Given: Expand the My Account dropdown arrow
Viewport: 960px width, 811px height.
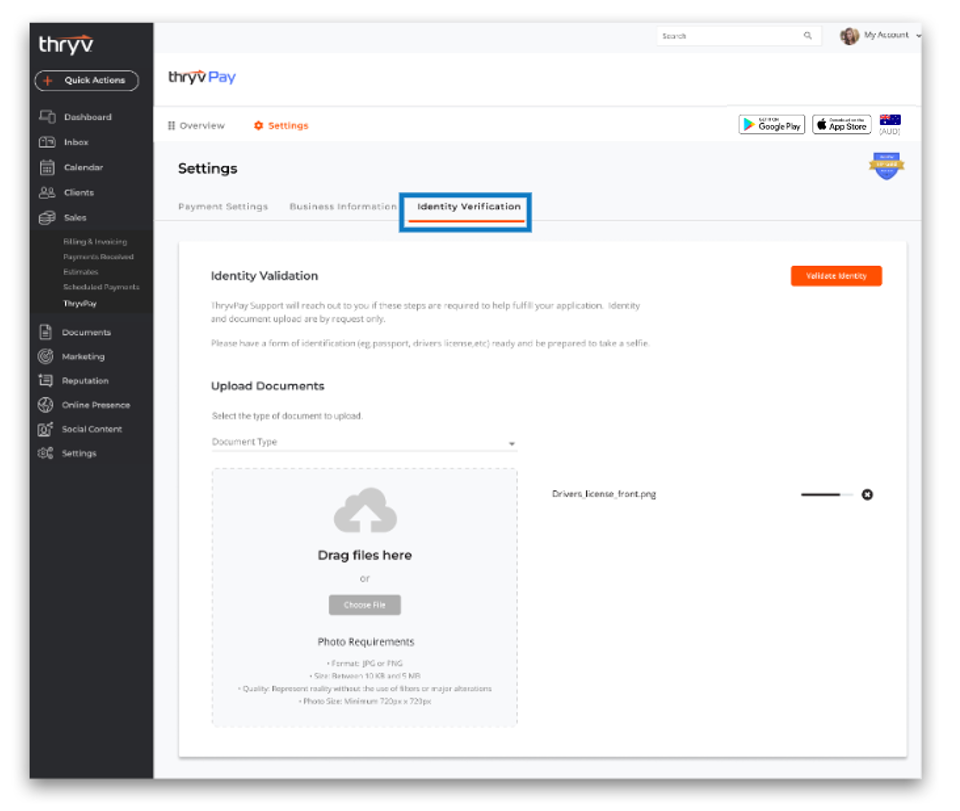Looking at the screenshot, I should coord(918,36).
